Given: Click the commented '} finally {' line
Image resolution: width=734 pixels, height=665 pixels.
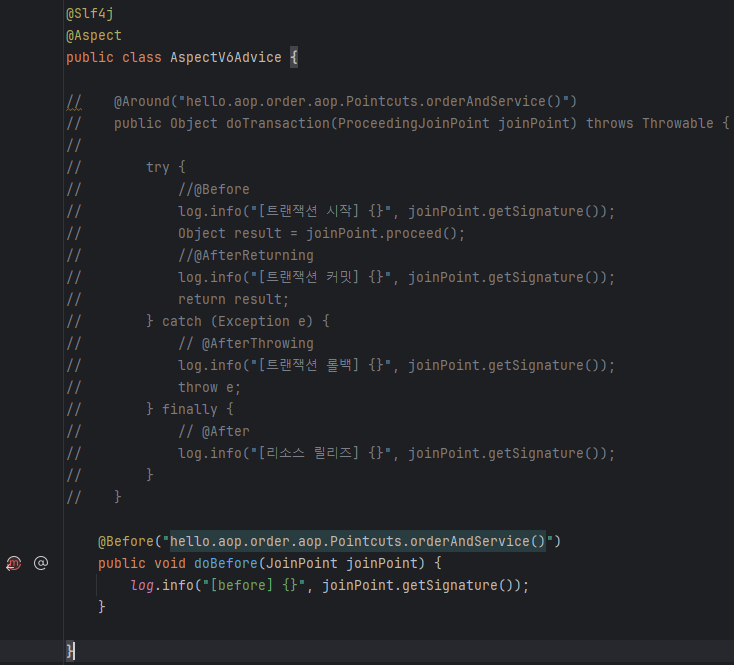Looking at the screenshot, I should point(190,409).
